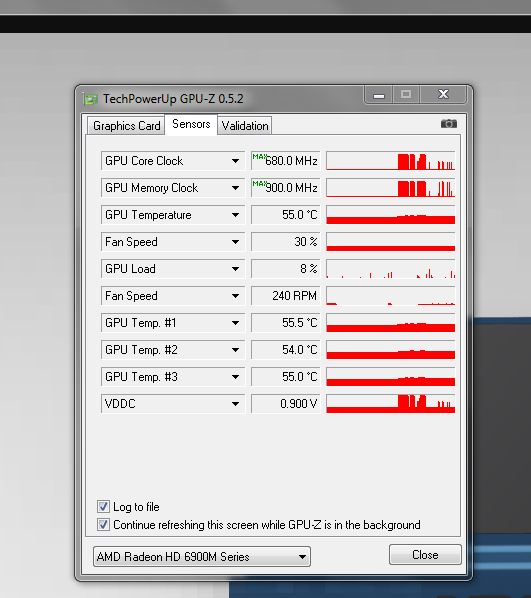This screenshot has width=531, height=598.
Task: Click the GPU Core Clock history graph
Action: (391, 161)
